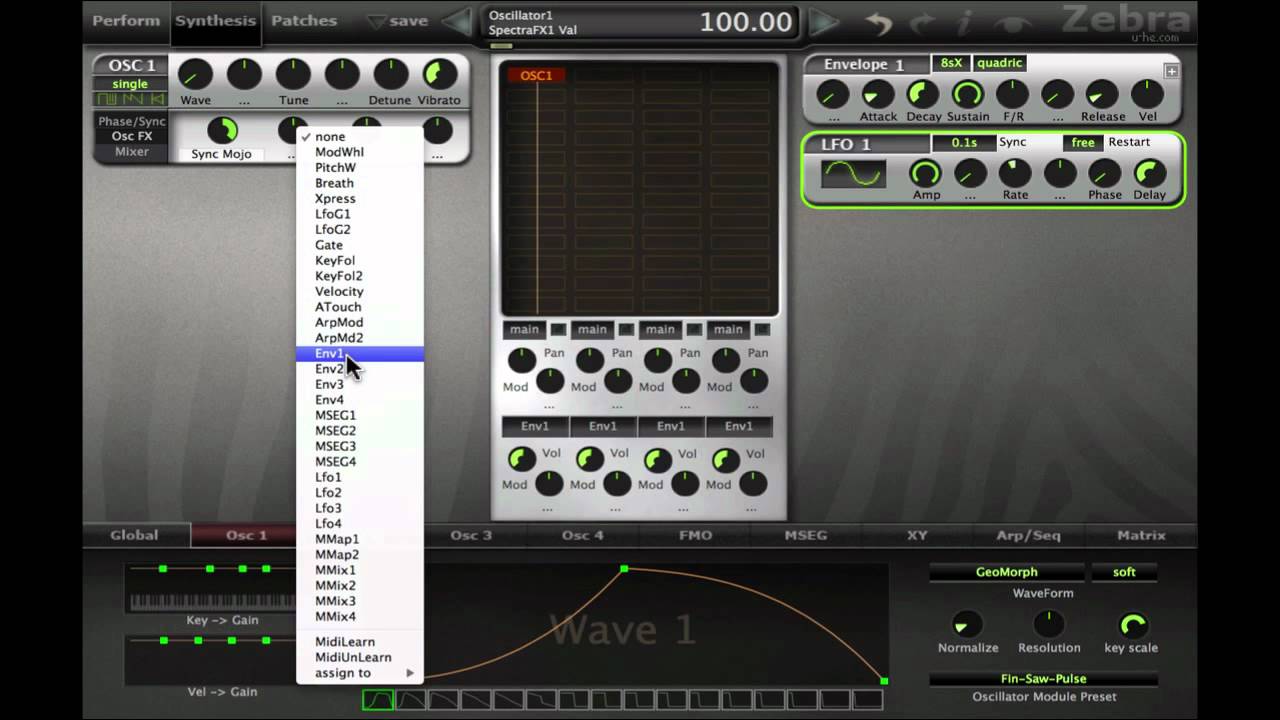Select the last waveform slot in the row
This screenshot has width=1280, height=720.
(x=867, y=700)
